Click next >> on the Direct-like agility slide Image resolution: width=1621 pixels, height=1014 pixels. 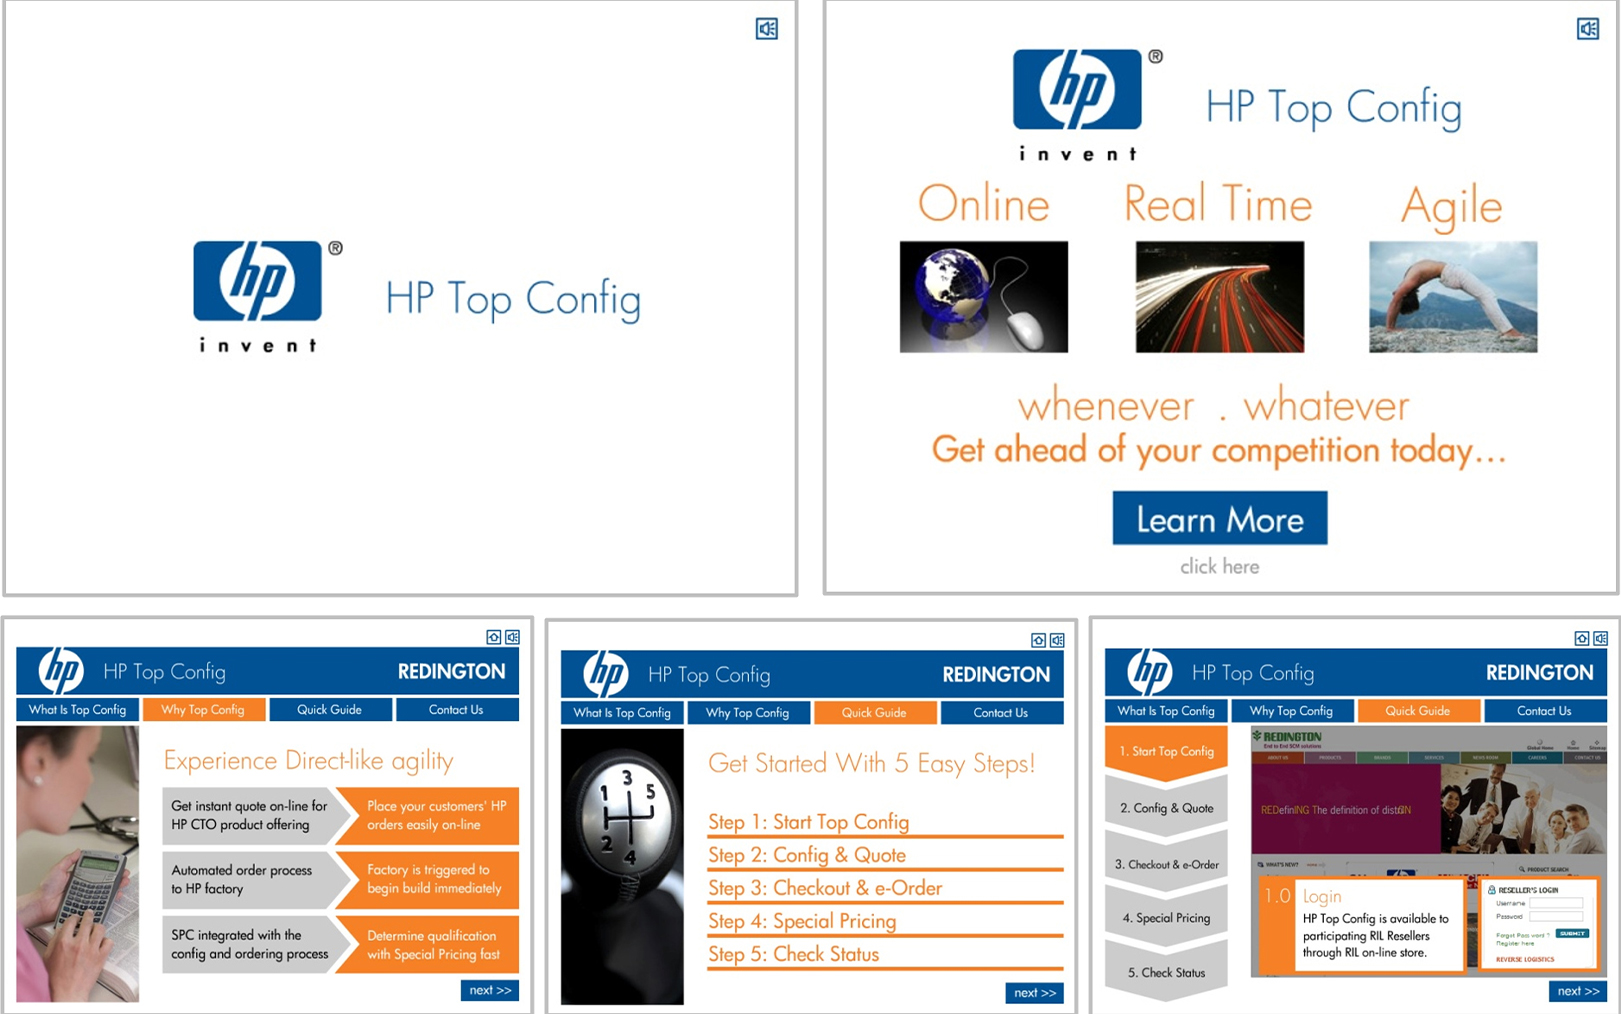pyautogui.click(x=490, y=990)
